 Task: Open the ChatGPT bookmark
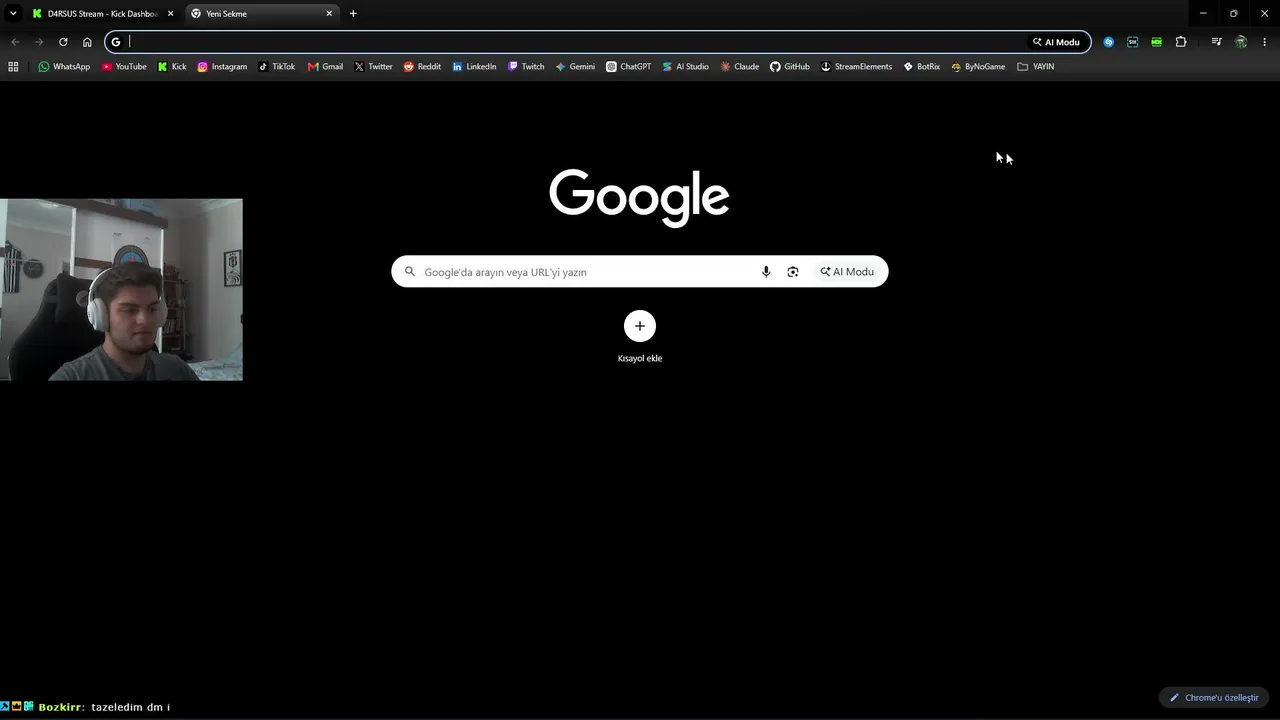[x=628, y=67]
